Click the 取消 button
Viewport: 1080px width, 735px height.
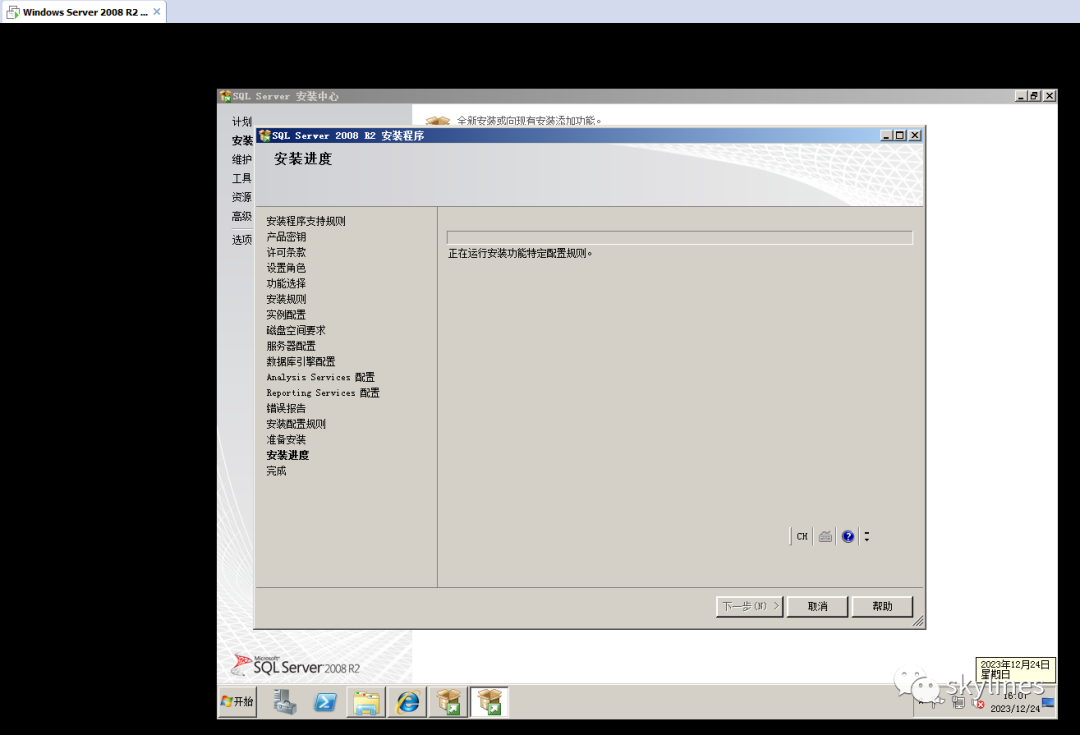[x=817, y=606]
